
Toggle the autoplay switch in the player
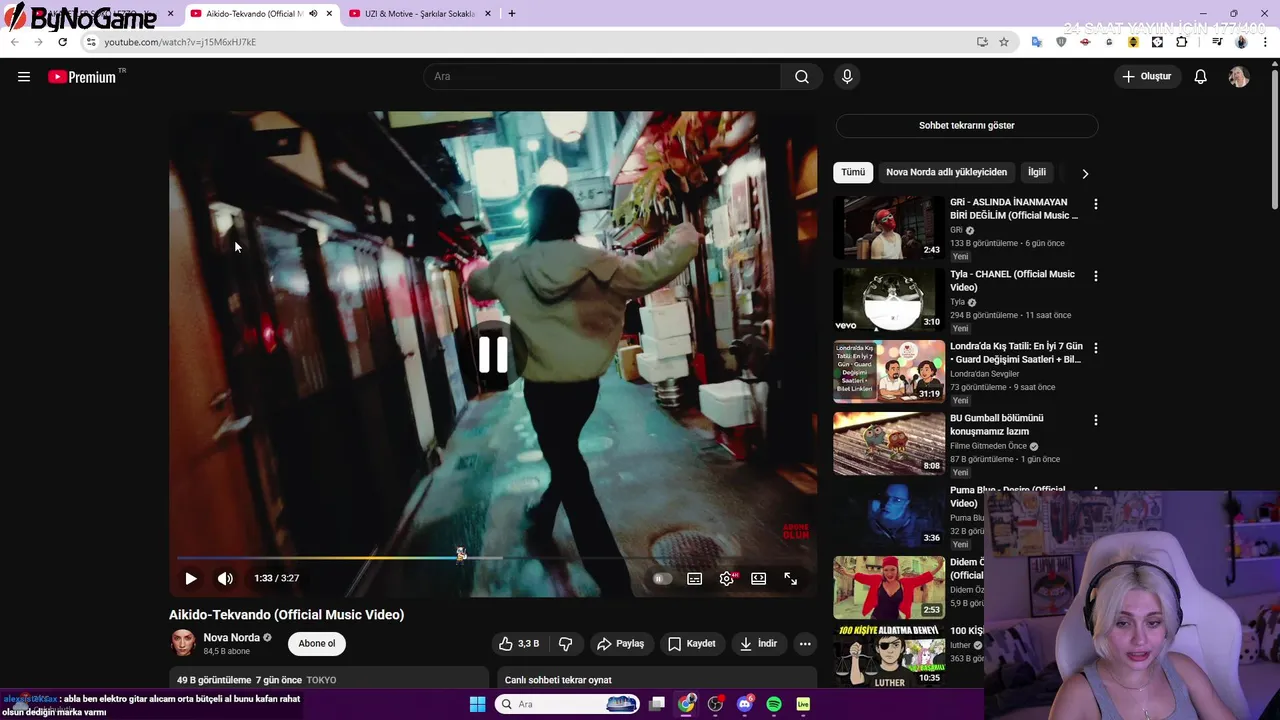pos(661,579)
